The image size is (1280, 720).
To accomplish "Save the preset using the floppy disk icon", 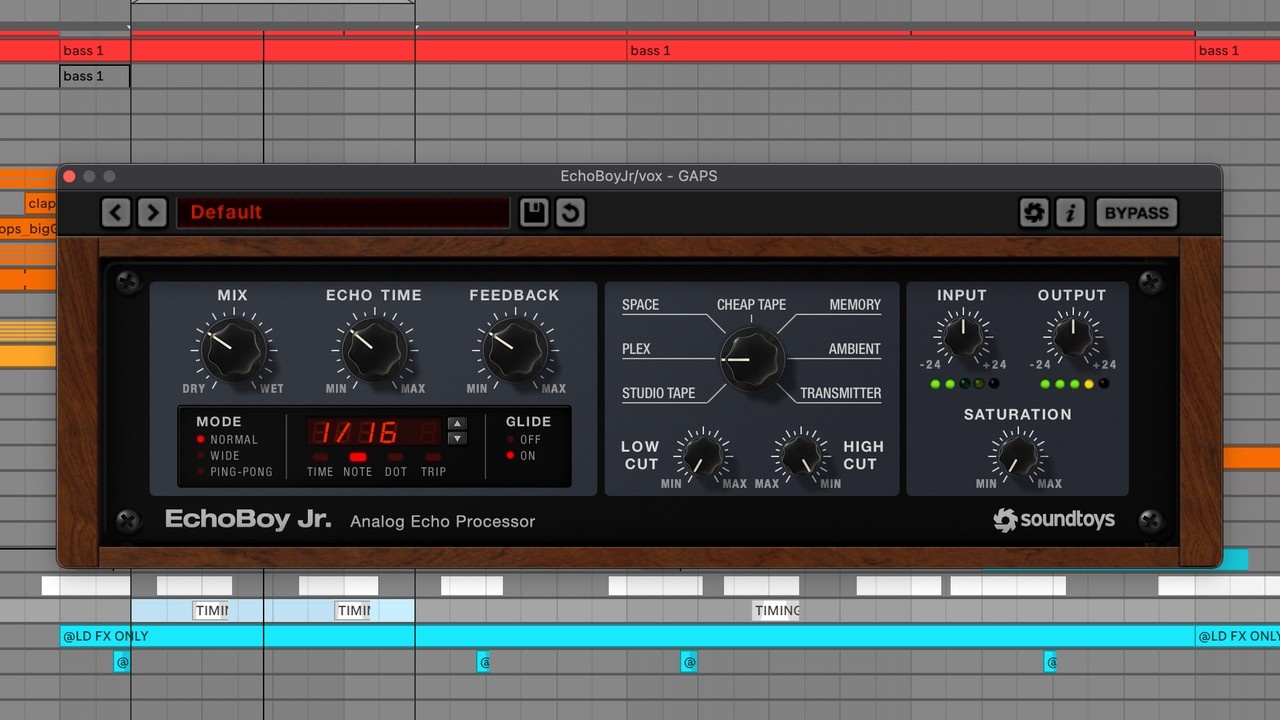I will (535, 213).
